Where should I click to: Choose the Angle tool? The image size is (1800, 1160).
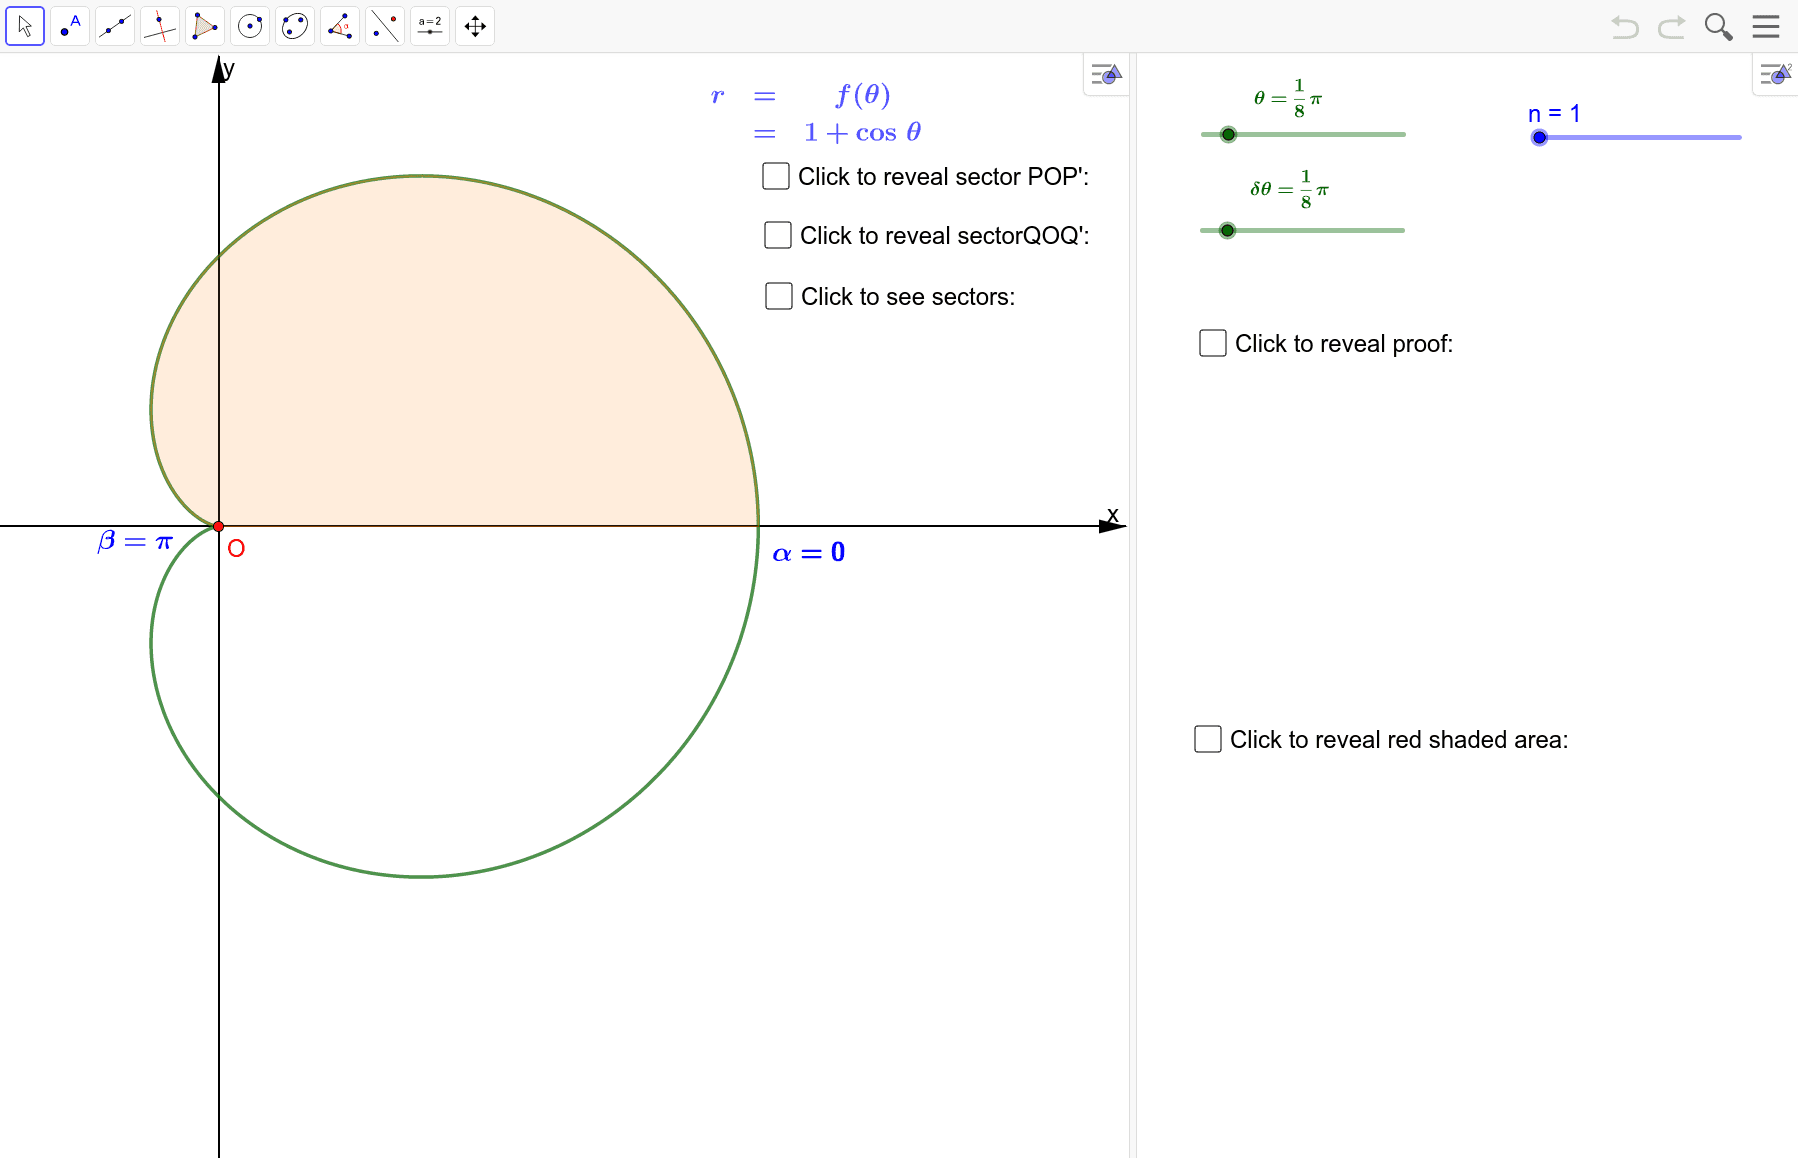click(x=340, y=26)
